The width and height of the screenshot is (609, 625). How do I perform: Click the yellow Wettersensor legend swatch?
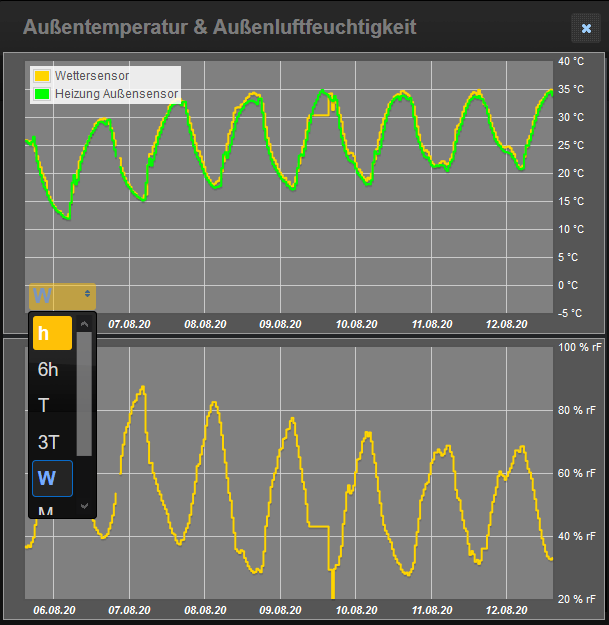coord(42,76)
